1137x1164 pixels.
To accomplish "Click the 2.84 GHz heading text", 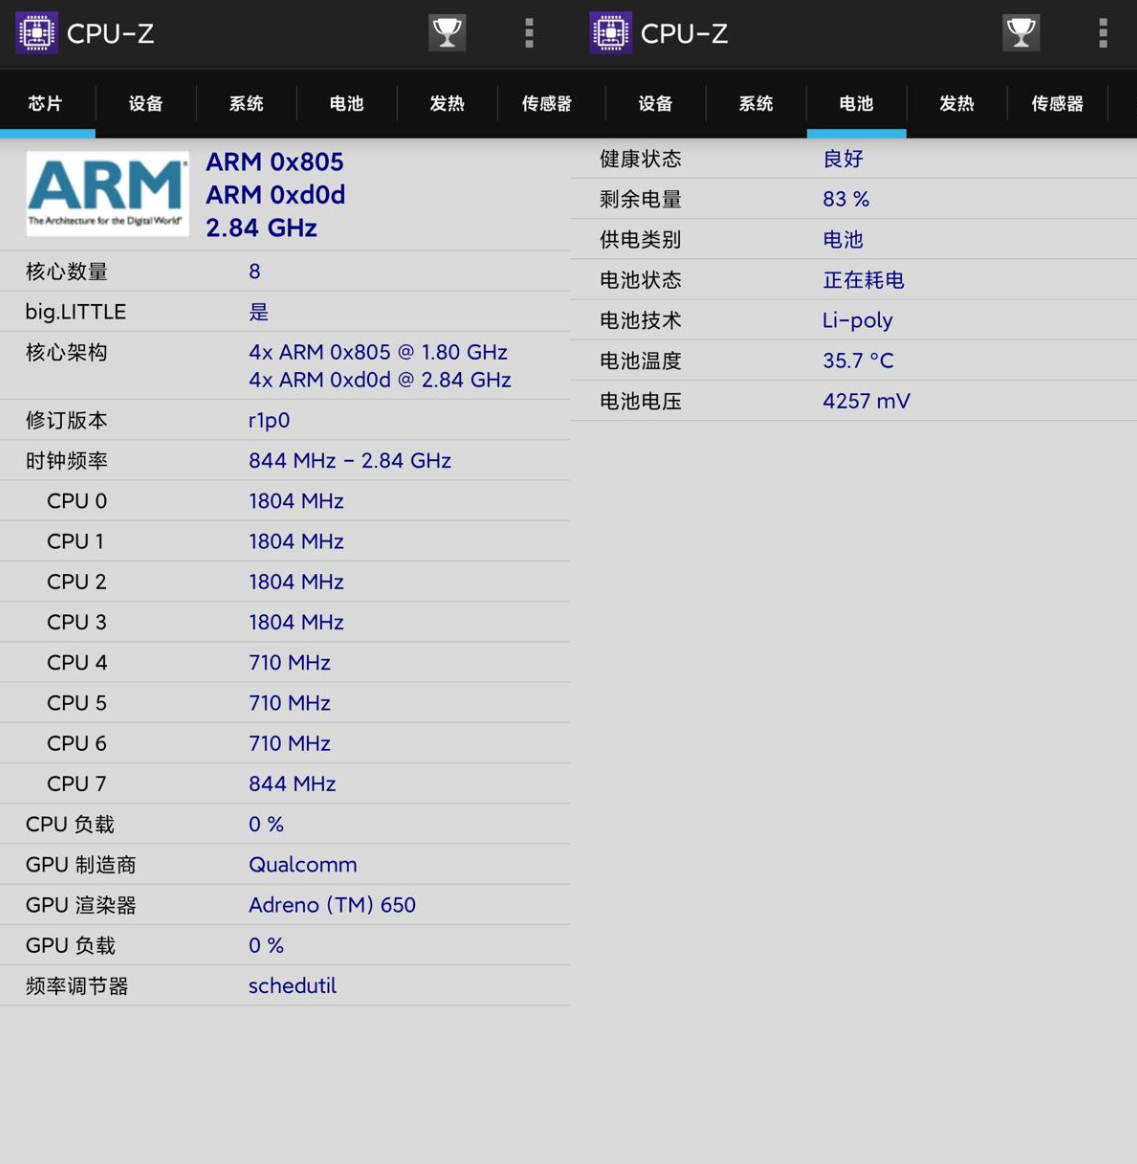I will (x=261, y=228).
